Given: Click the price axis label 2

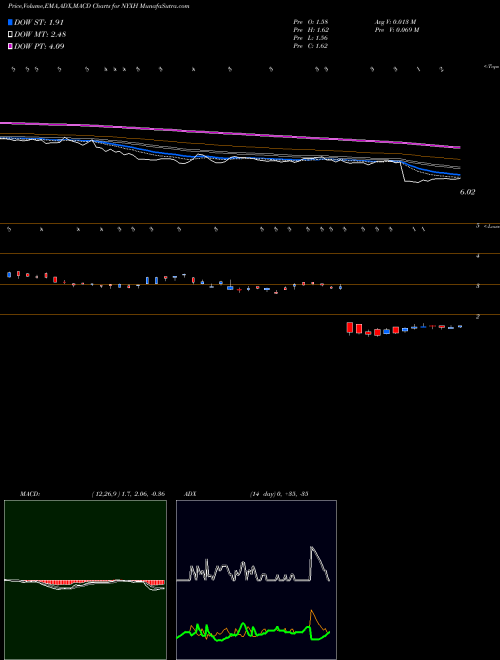Looking at the screenshot, I should (x=478, y=317).
